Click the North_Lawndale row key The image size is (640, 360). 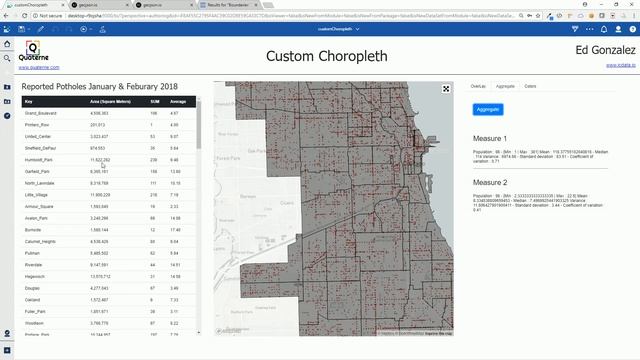point(39,183)
